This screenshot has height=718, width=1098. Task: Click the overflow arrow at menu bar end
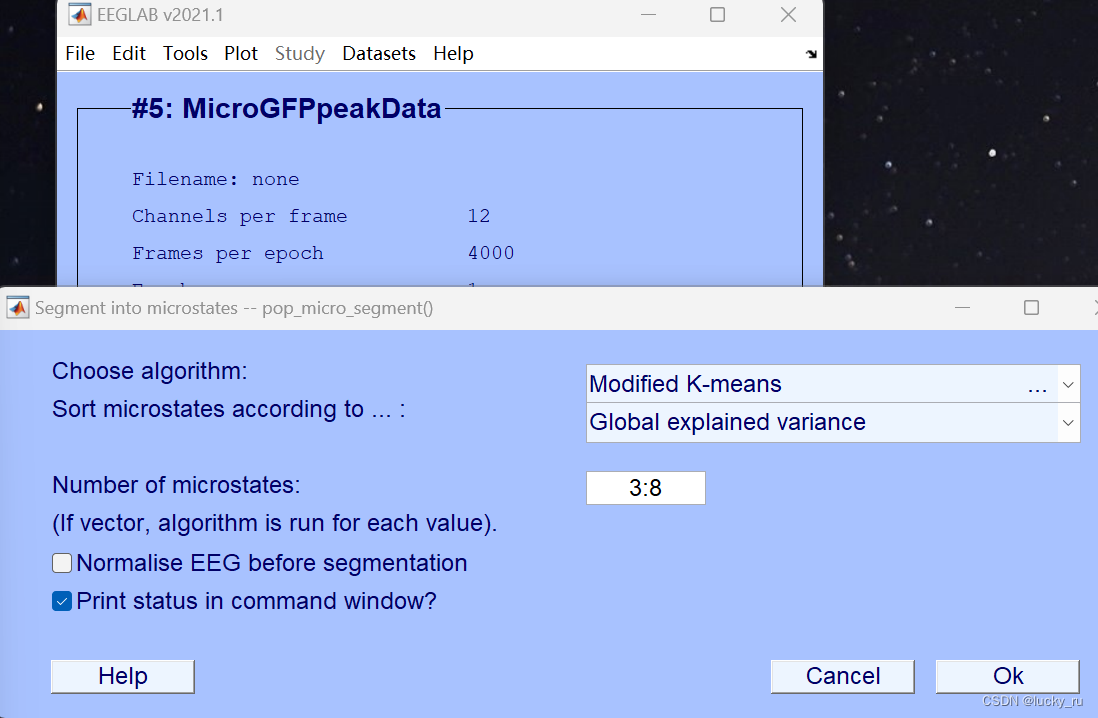811,53
